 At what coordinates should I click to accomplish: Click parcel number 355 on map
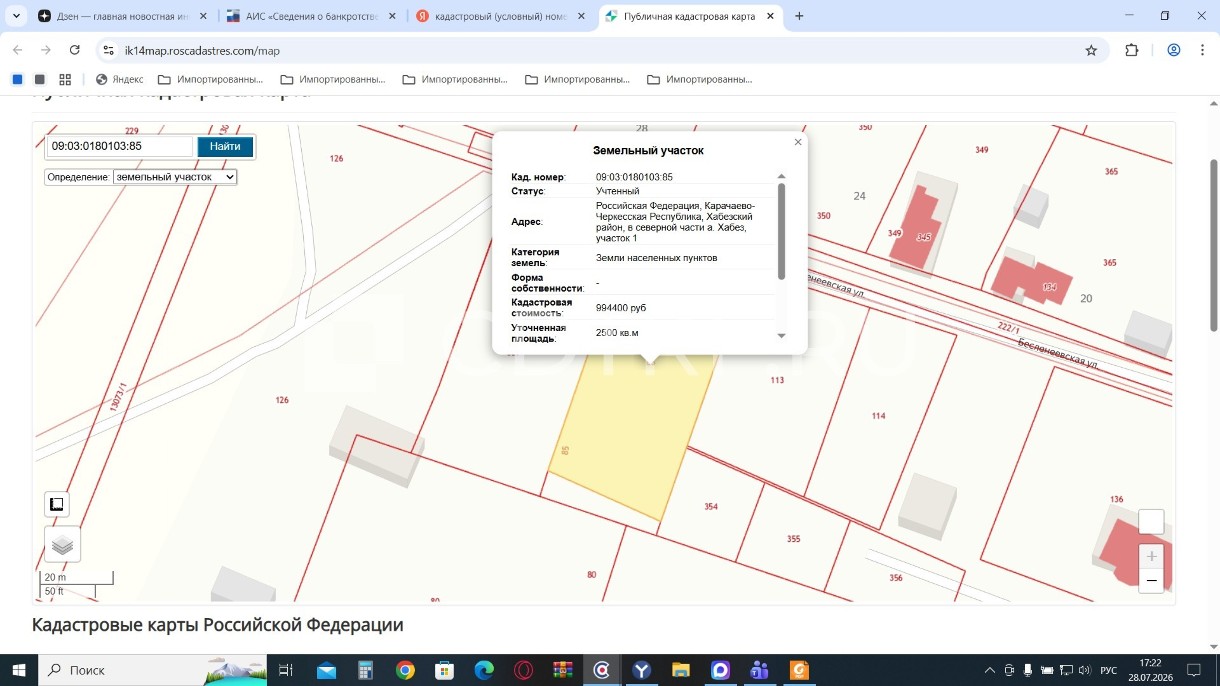point(793,539)
